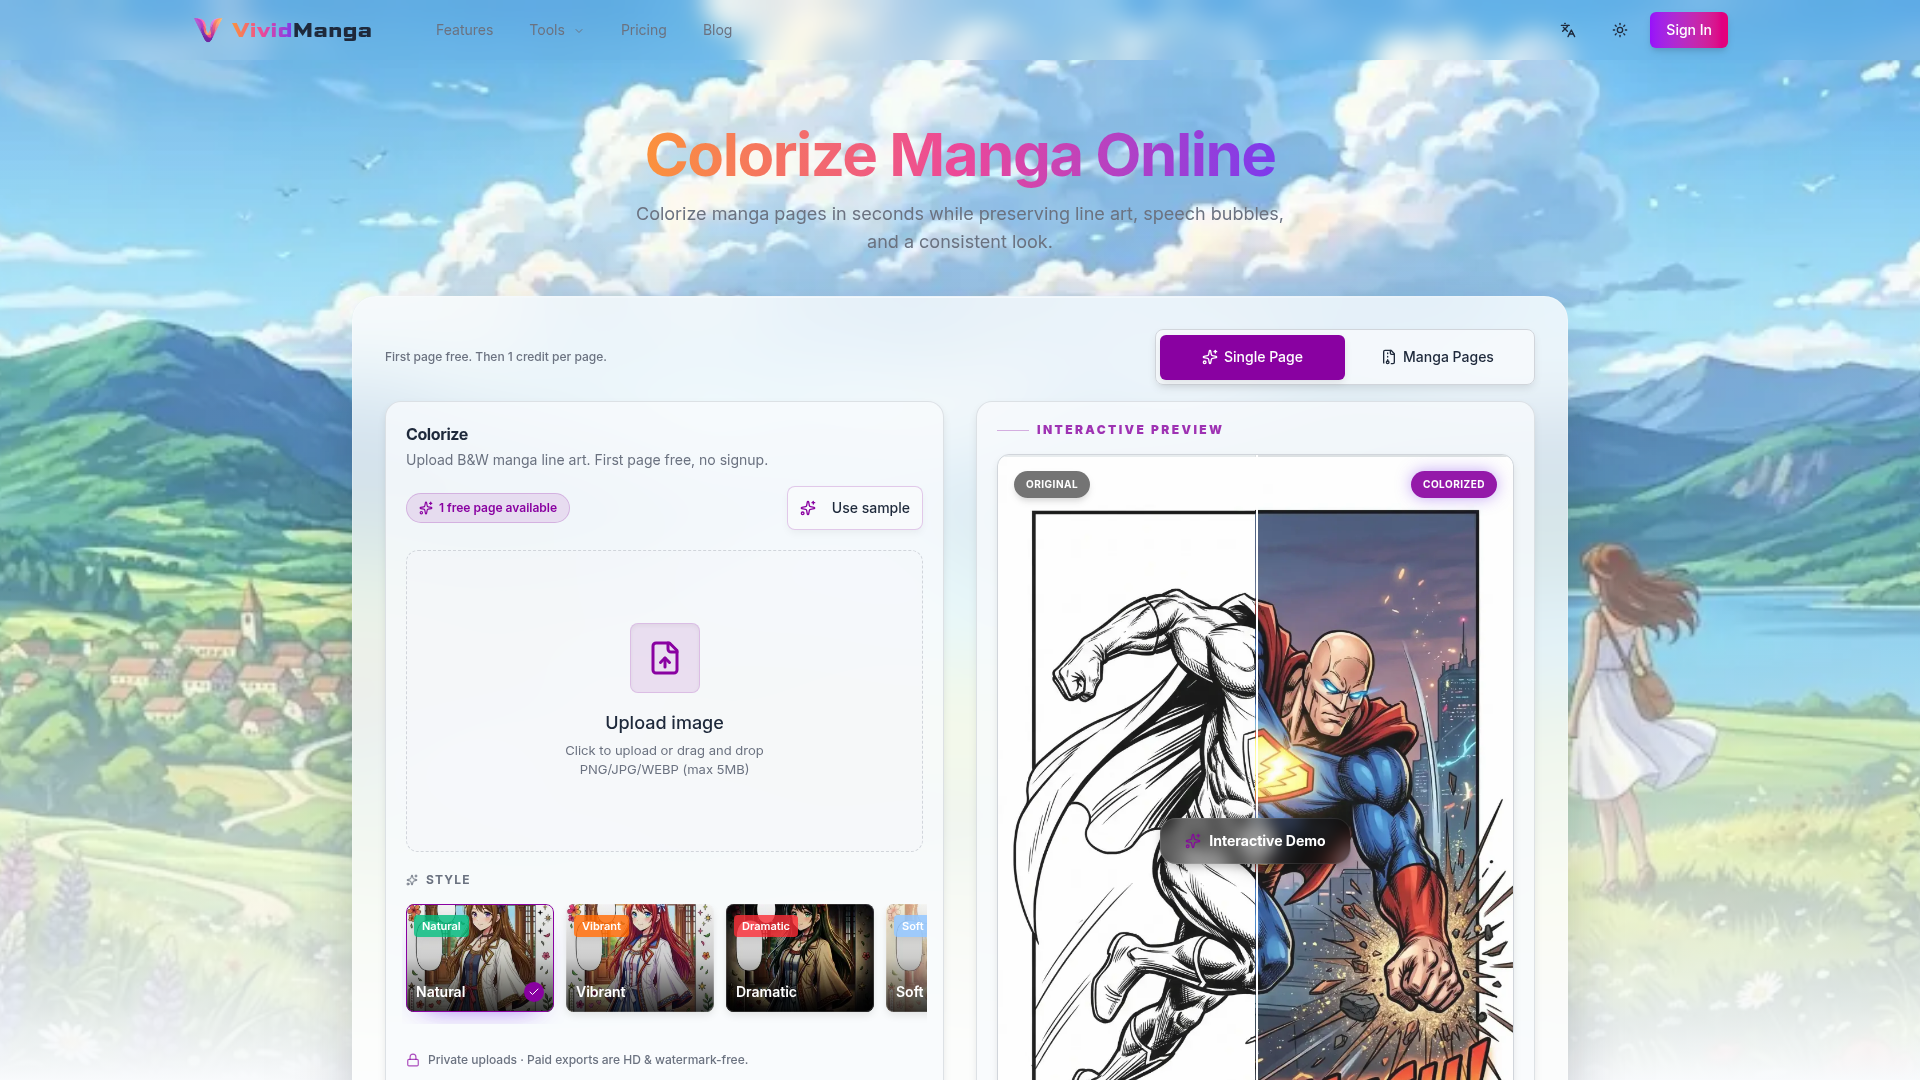Open the Features nav item

pyautogui.click(x=464, y=30)
